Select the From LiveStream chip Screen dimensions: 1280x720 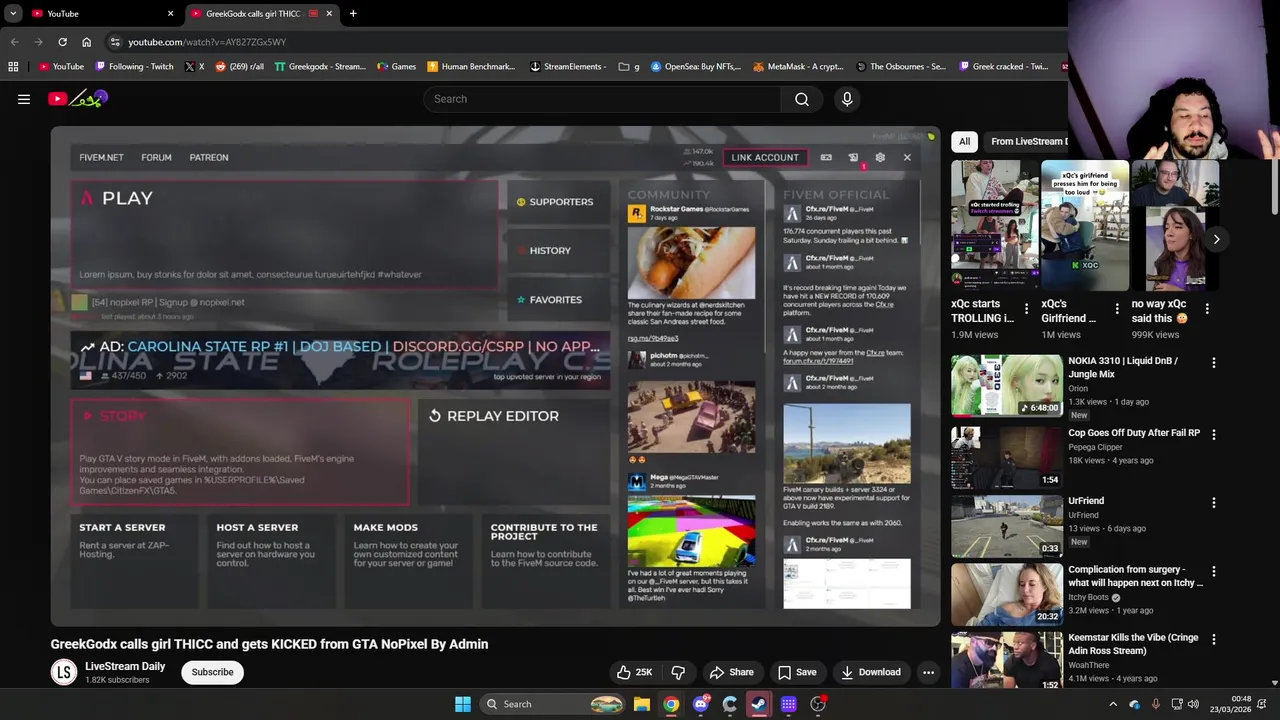click(x=1026, y=141)
